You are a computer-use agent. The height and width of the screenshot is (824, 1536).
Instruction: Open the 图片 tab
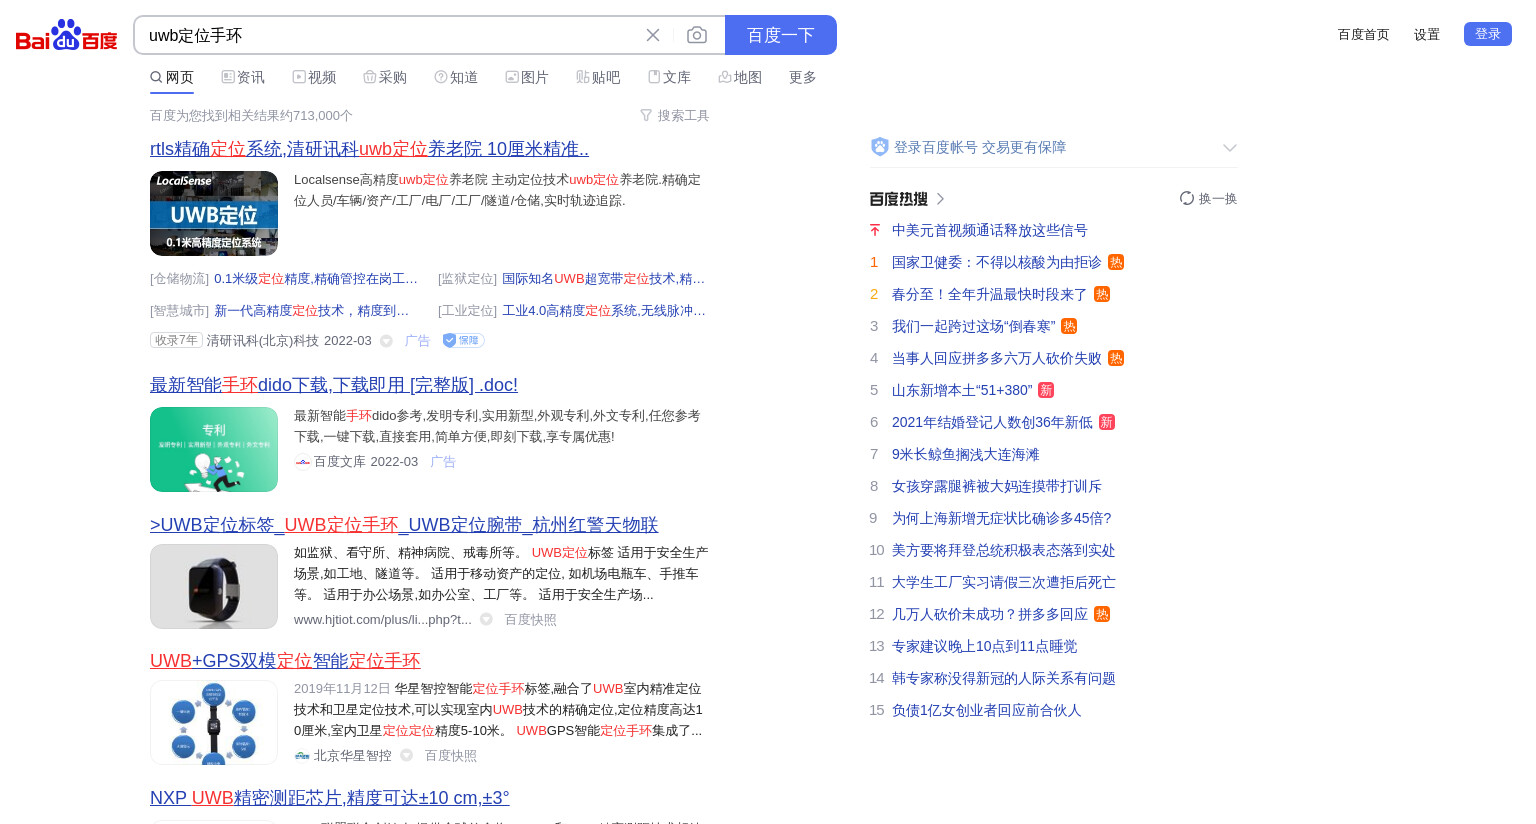(527, 77)
